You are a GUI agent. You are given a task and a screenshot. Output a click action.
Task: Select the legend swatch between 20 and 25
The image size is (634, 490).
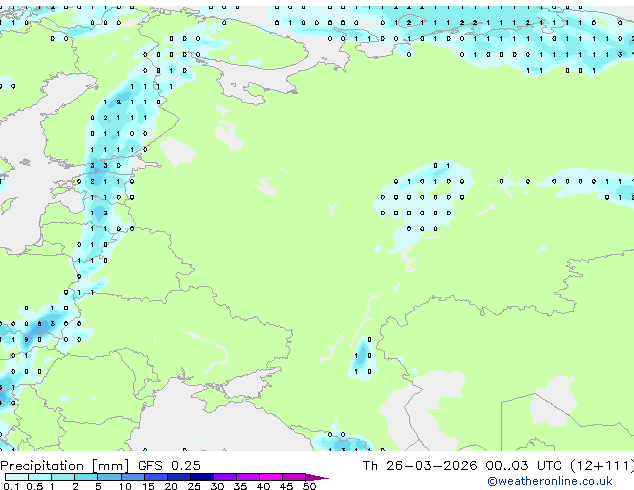178,477
